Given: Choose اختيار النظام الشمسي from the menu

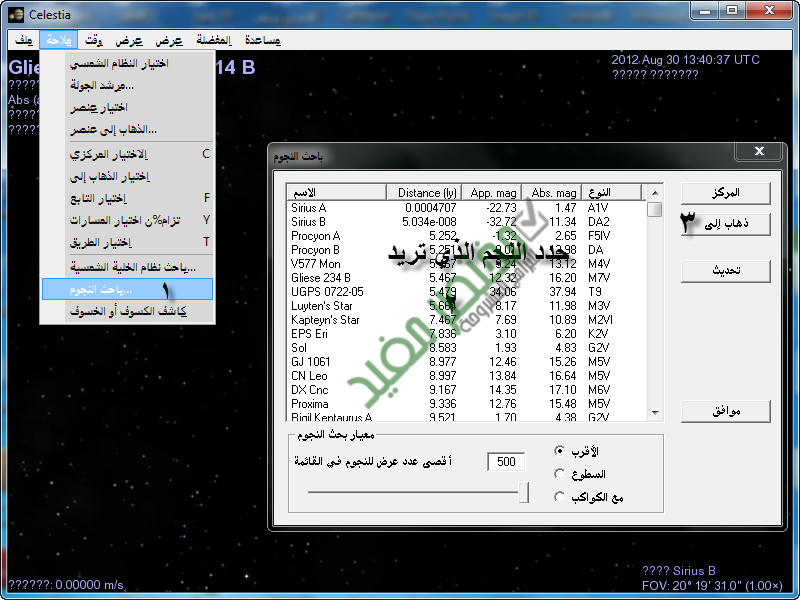Looking at the screenshot, I should [x=127, y=63].
